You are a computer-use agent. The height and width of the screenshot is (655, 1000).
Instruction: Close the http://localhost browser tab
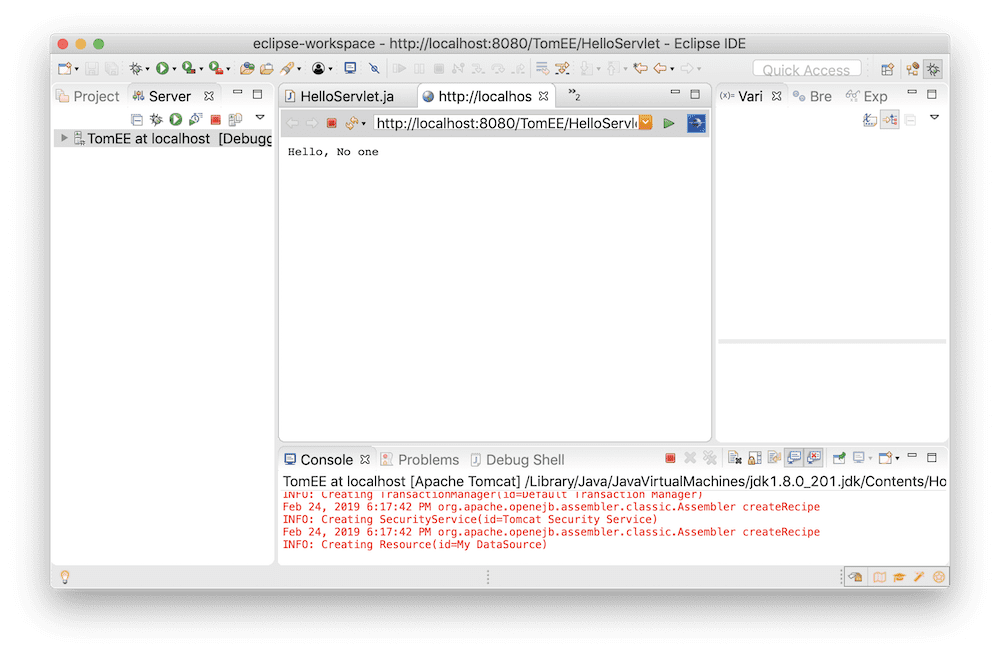click(543, 96)
